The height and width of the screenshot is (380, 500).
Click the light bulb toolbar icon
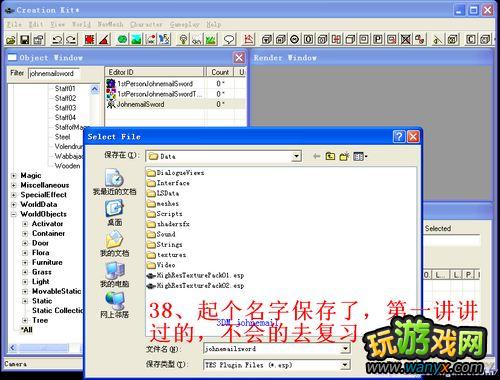(183, 39)
